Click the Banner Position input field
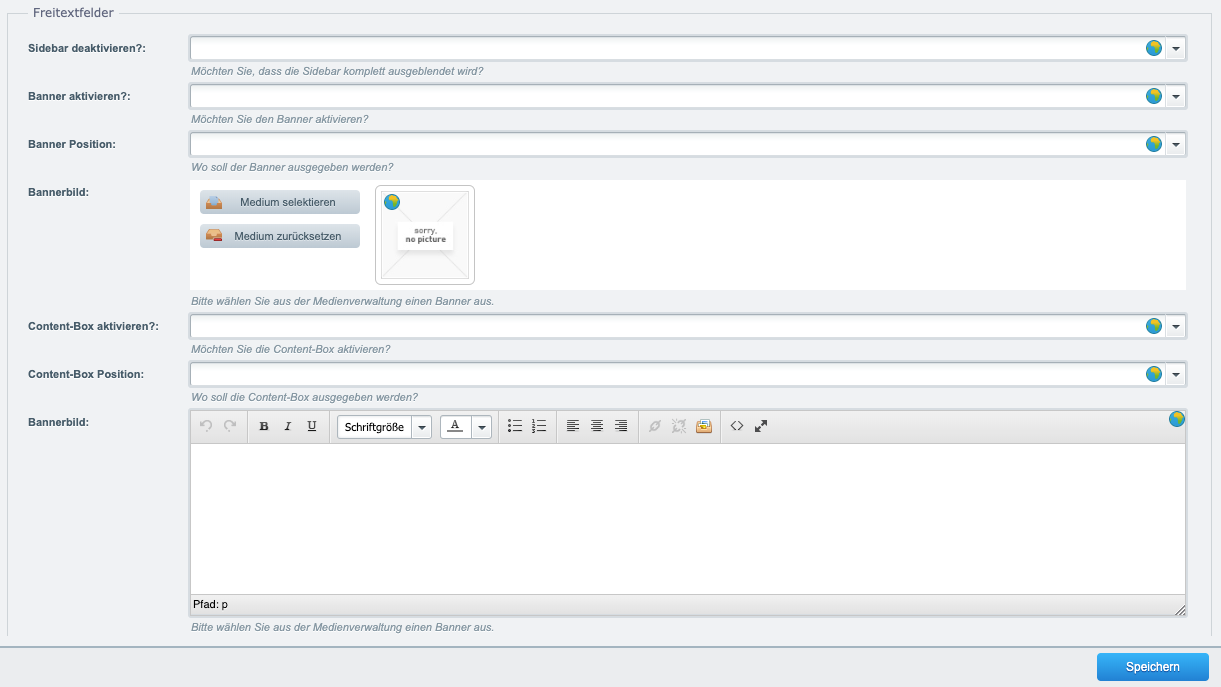The width and height of the screenshot is (1221, 687). [678, 144]
